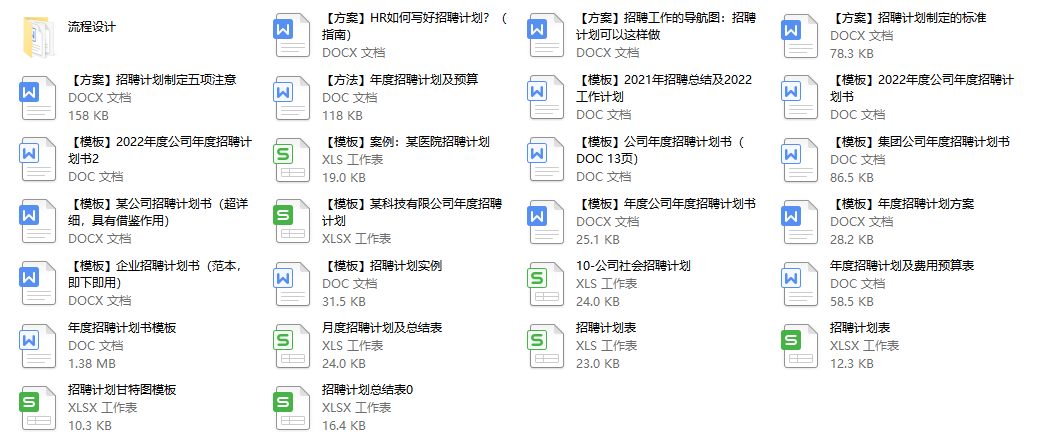This screenshot has height=448, width=1039.
Task: Click the 78.3 KB size text
Action: [851, 54]
